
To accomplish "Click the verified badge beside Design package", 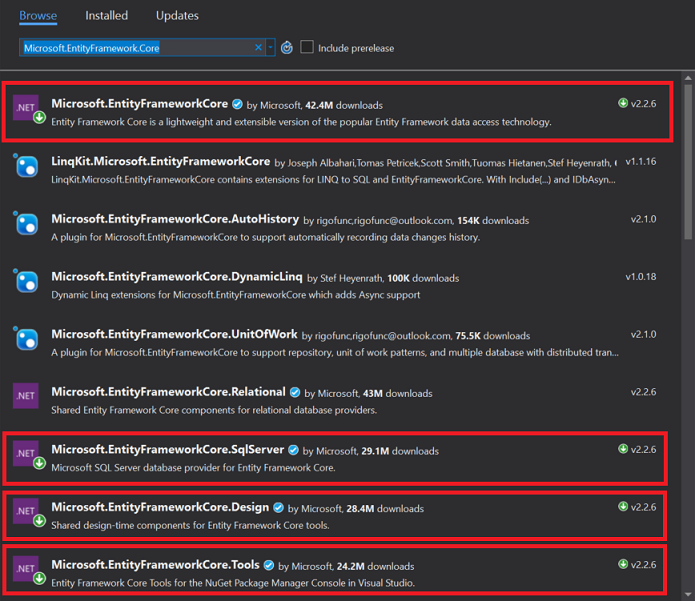I will coord(278,507).
